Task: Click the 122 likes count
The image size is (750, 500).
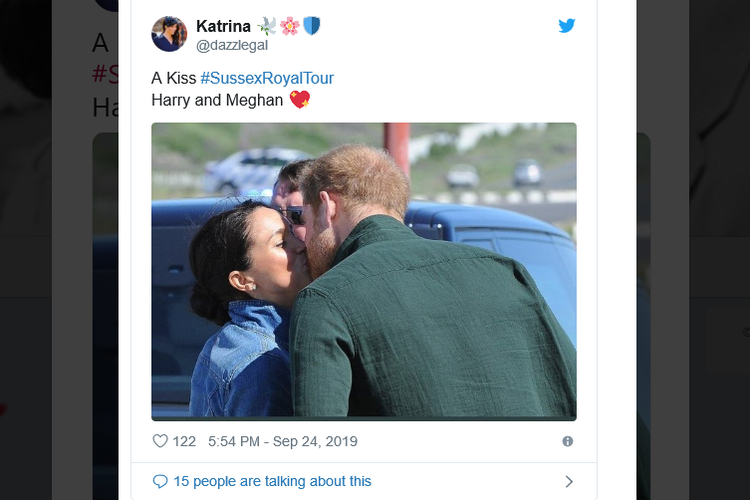Action: pos(184,441)
